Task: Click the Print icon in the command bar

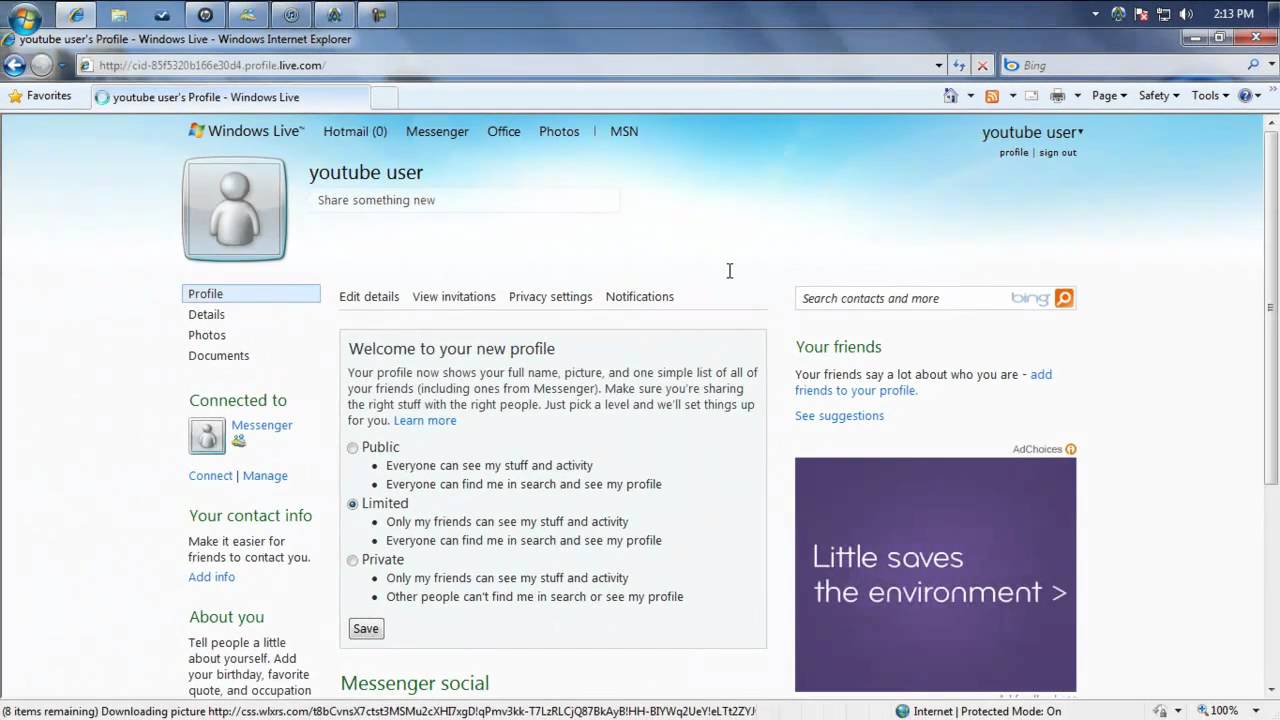Action: pos(1057,96)
